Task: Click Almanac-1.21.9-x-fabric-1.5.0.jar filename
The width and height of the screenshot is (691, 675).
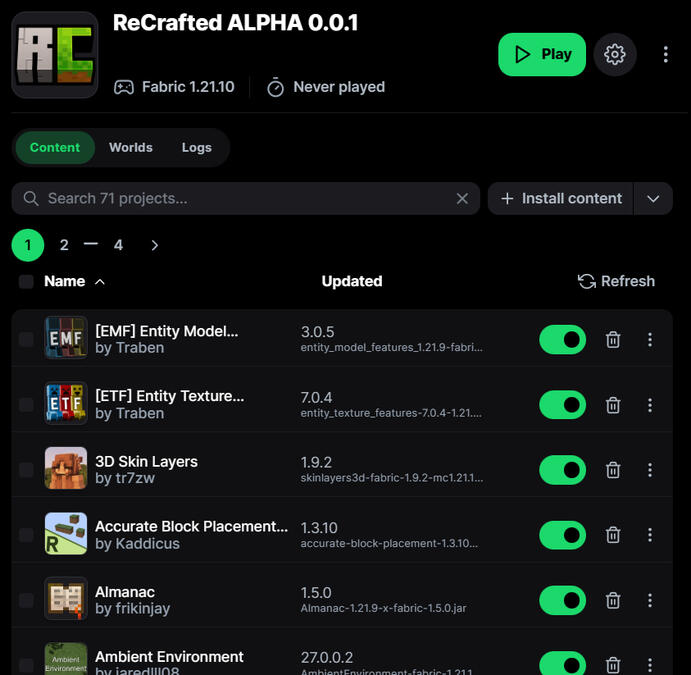Action: (383, 608)
